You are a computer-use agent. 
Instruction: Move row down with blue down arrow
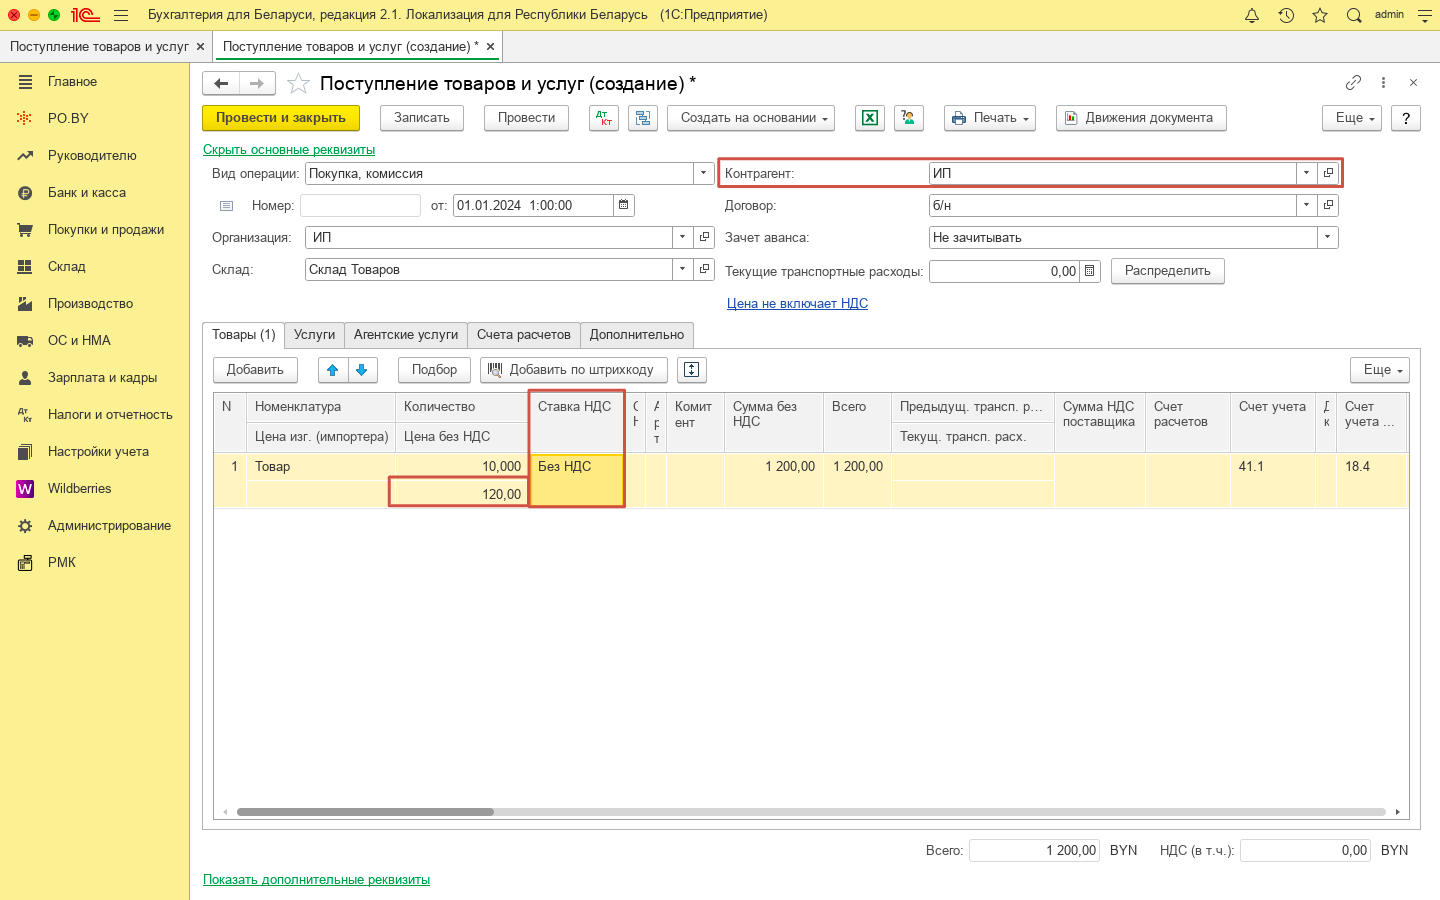point(362,370)
